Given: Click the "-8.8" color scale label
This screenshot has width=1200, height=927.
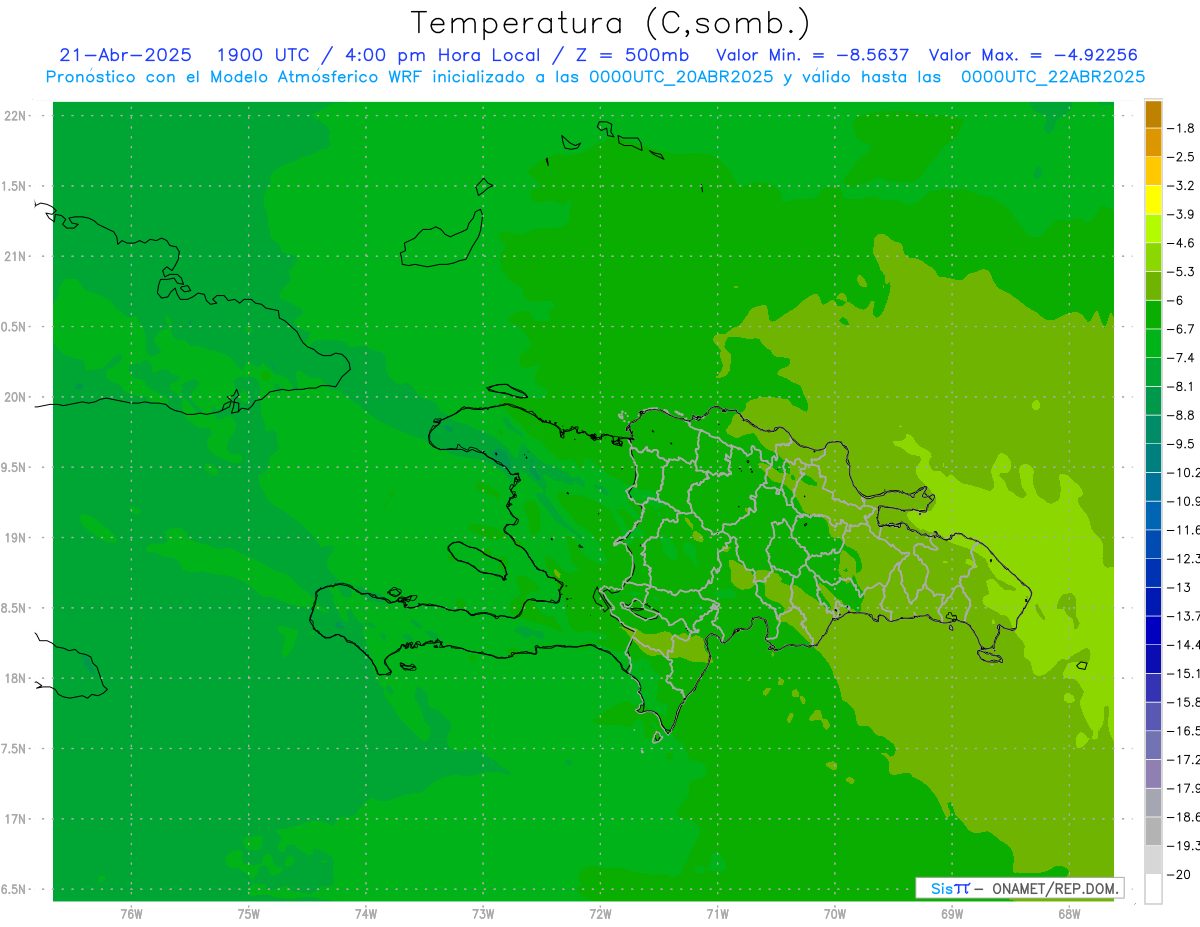Looking at the screenshot, I should (x=1181, y=415).
